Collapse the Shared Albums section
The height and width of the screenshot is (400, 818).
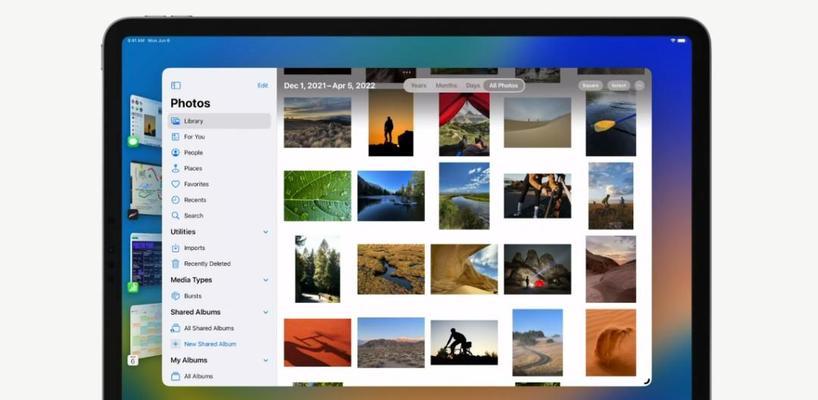click(x=266, y=312)
